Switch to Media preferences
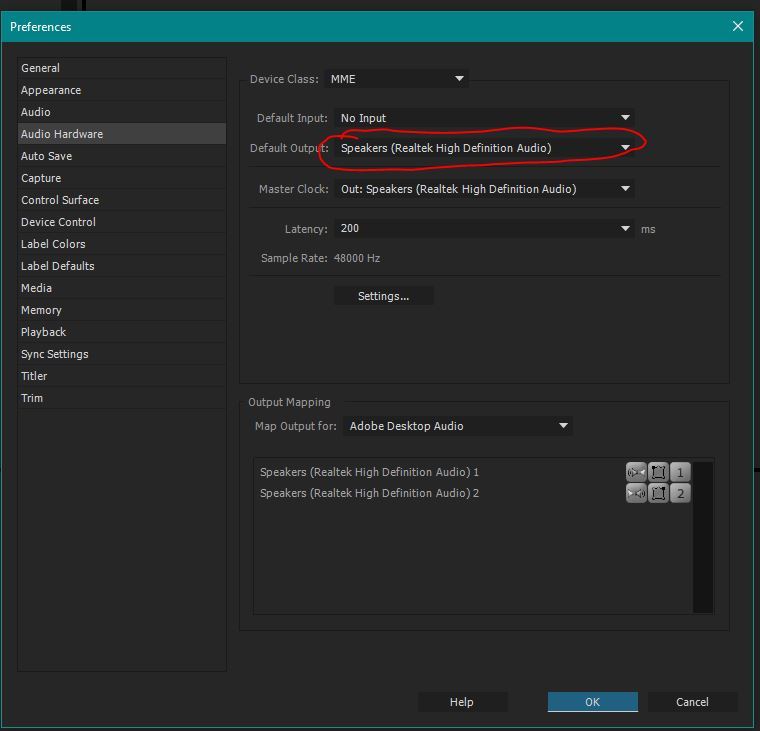Image resolution: width=760 pixels, height=731 pixels. point(122,288)
